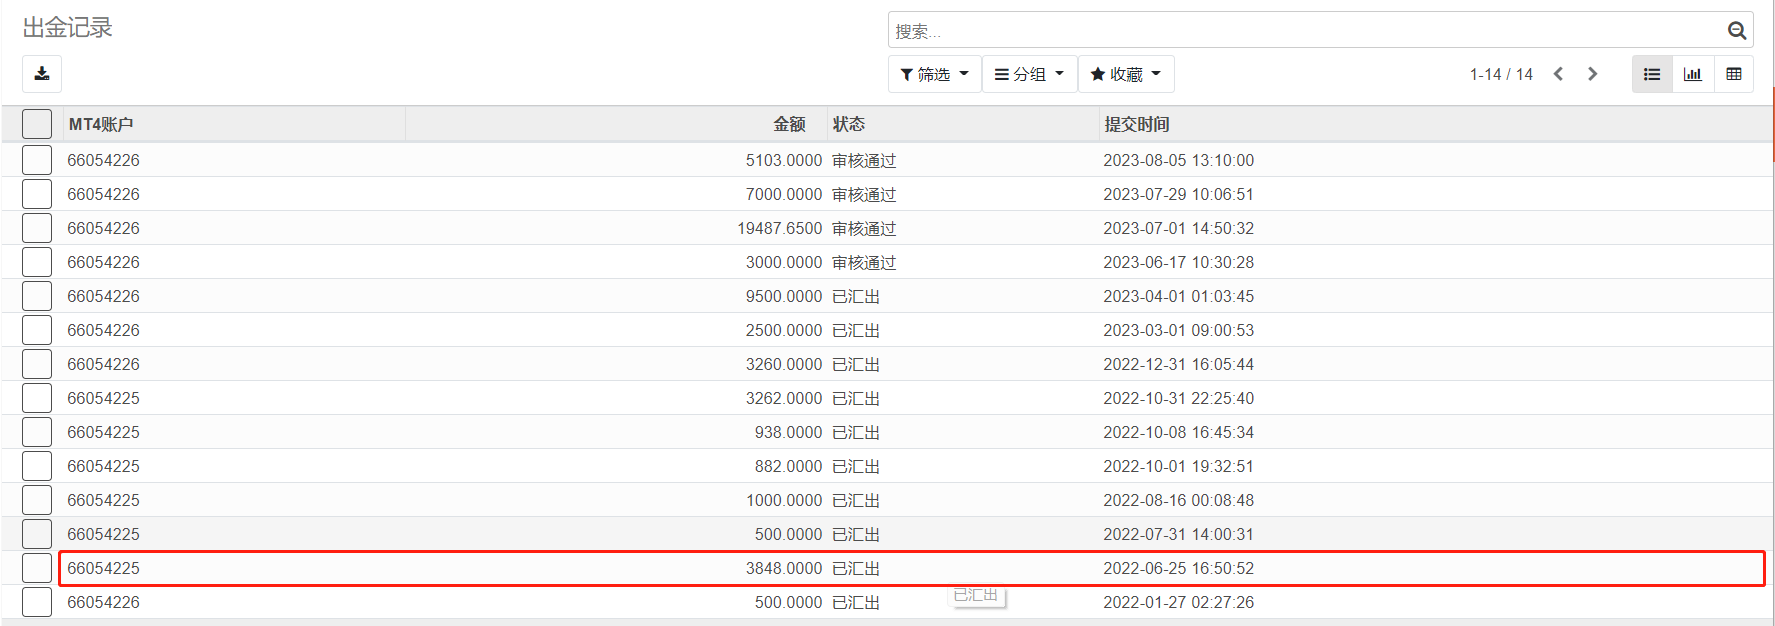Click the 出金记录 page title
This screenshot has width=1775, height=626.
[x=67, y=28]
